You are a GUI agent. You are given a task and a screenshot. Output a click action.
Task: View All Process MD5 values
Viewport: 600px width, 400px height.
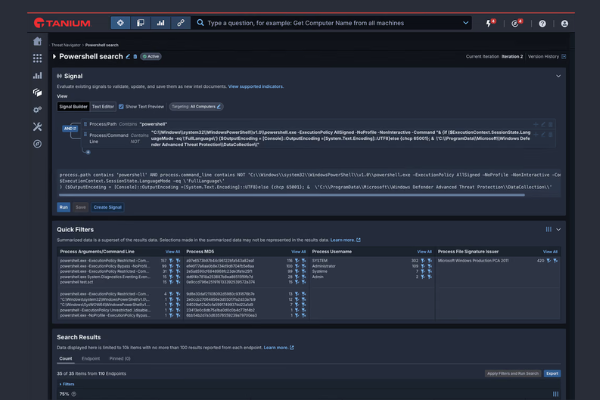click(298, 252)
